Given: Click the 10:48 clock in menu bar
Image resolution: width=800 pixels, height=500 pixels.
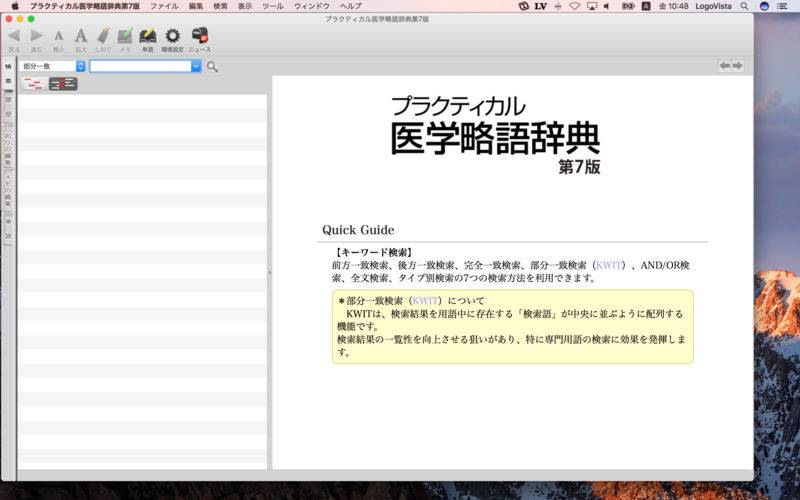Looking at the screenshot, I should (673, 6).
